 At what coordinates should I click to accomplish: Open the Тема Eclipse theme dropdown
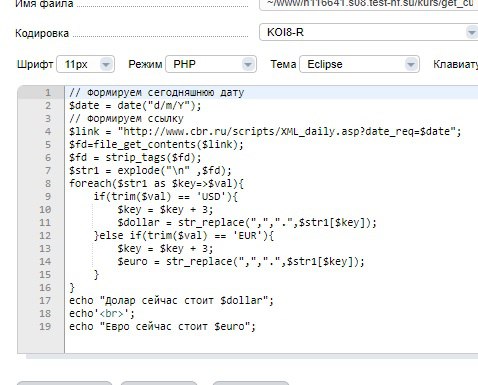(x=359, y=64)
